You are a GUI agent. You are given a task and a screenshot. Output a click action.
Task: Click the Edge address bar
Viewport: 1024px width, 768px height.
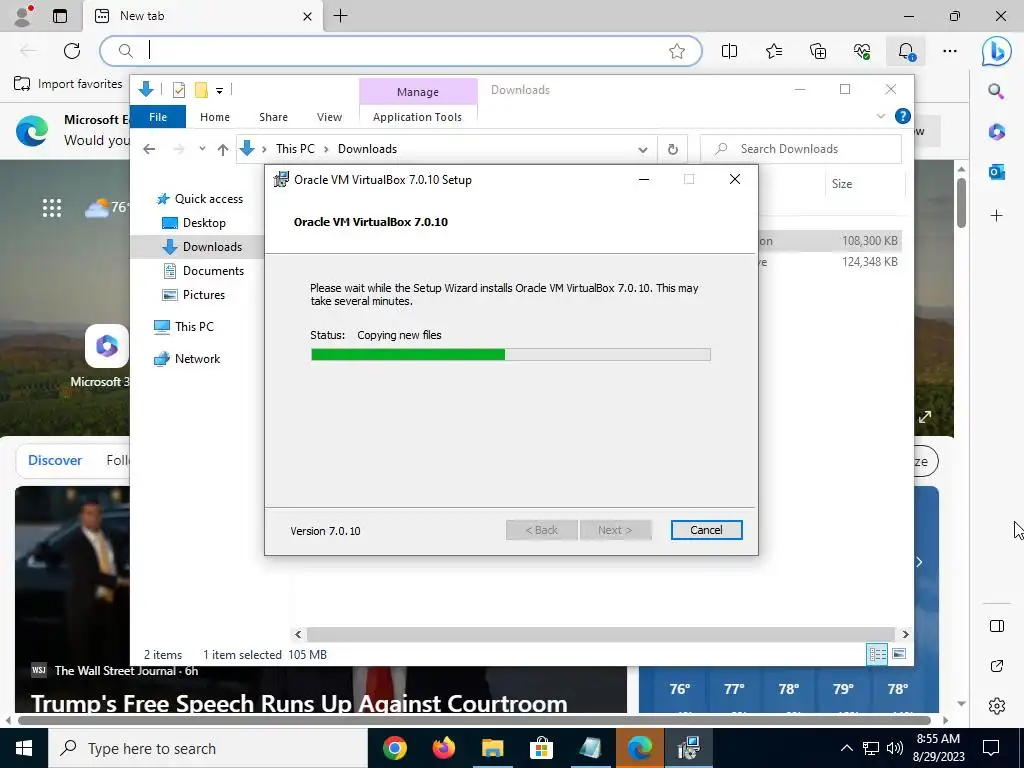pos(400,50)
